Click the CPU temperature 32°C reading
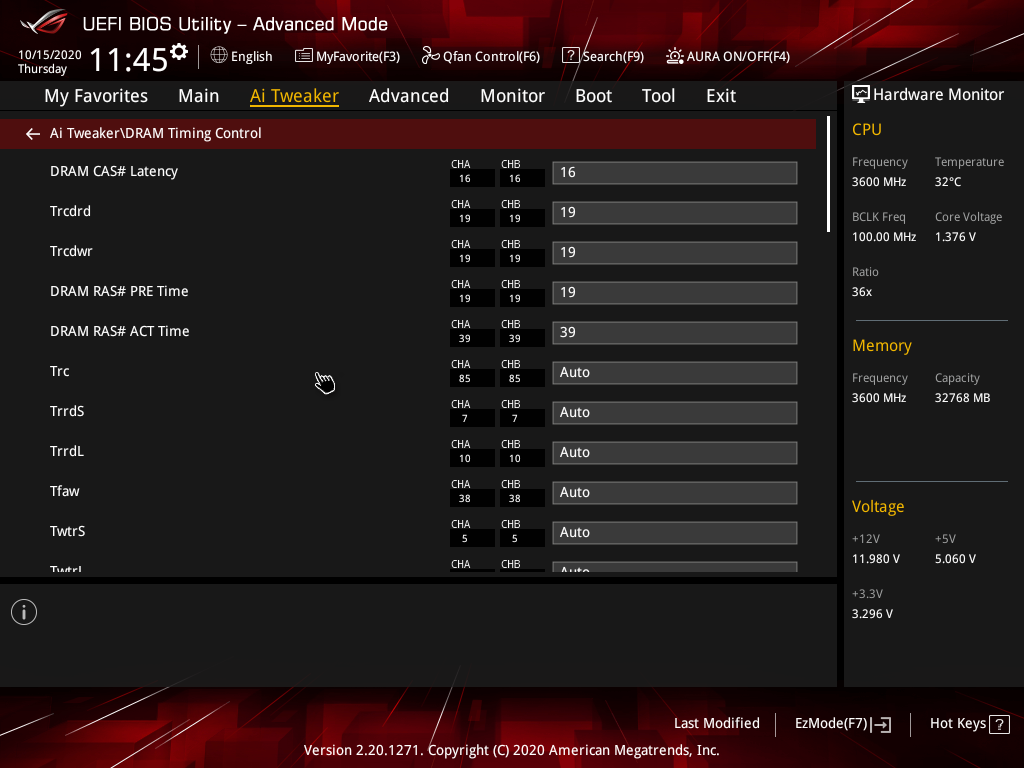This screenshot has width=1024, height=768. tap(948, 182)
